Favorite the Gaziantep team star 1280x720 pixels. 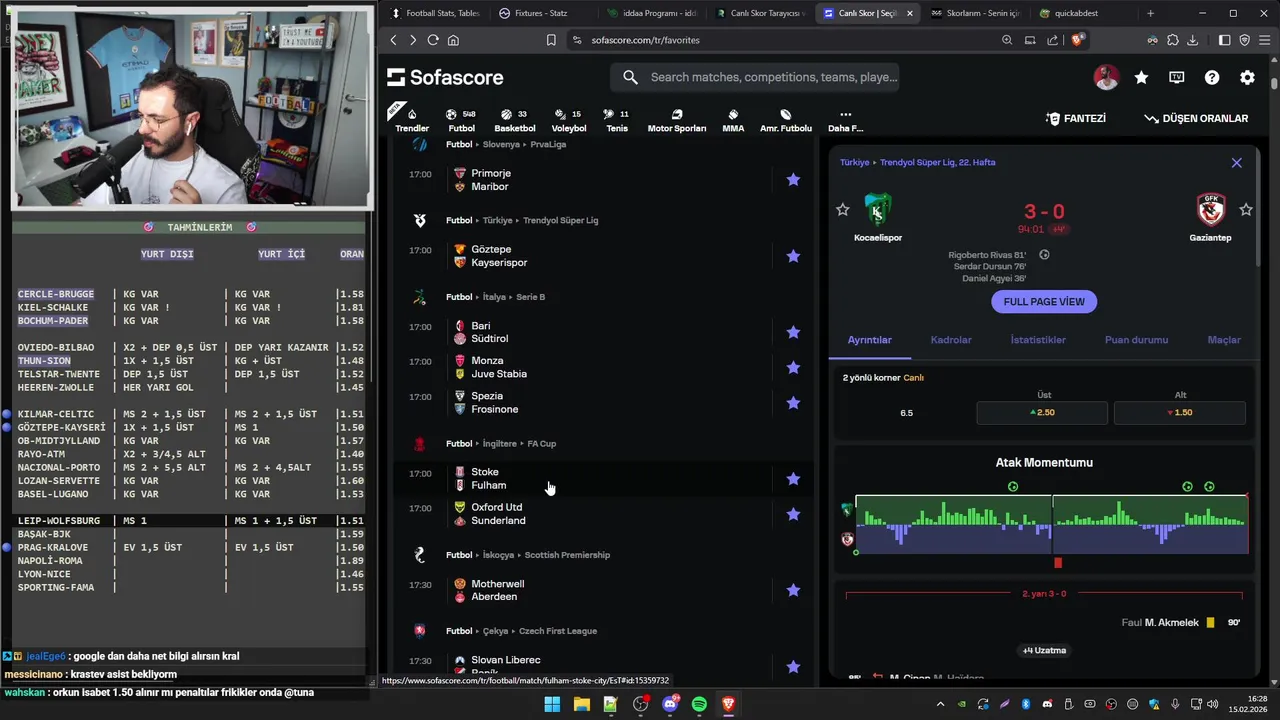(x=1246, y=210)
